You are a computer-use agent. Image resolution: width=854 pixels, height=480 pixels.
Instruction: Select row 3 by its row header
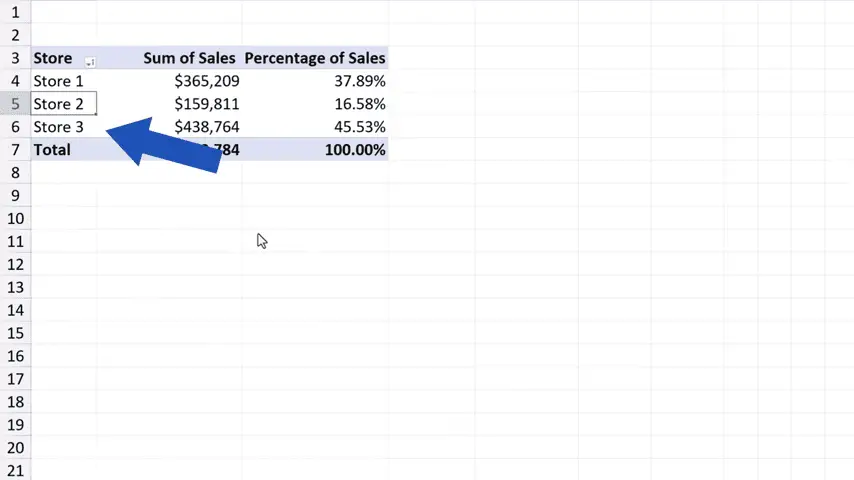15,58
